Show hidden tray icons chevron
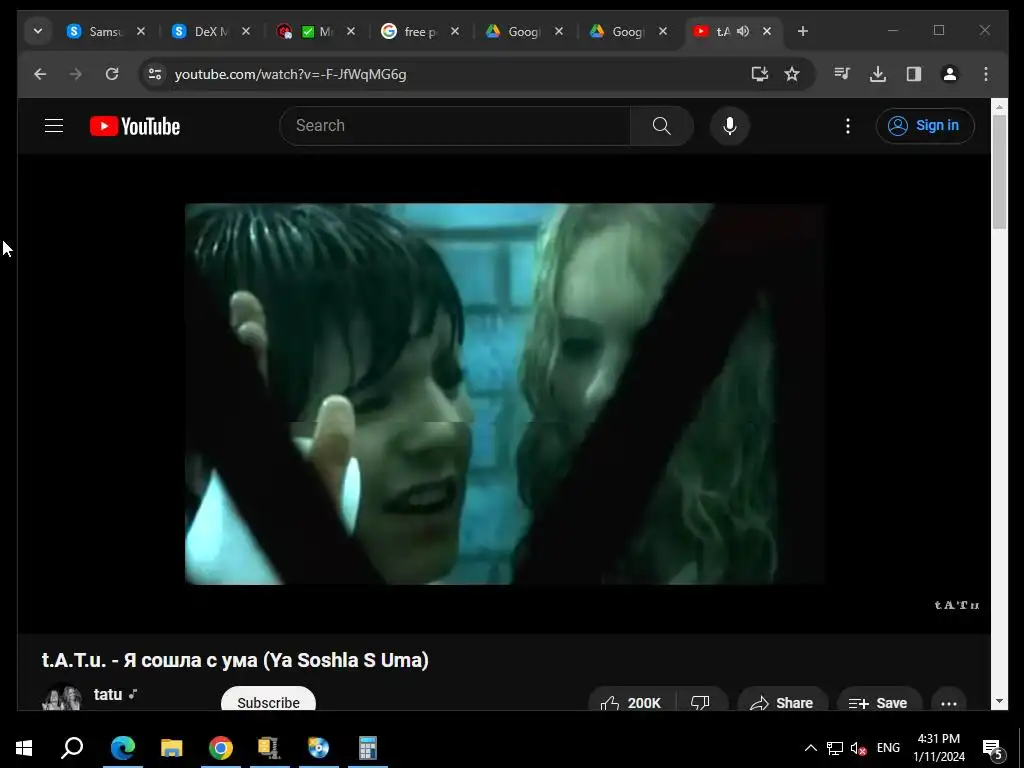 [810, 748]
